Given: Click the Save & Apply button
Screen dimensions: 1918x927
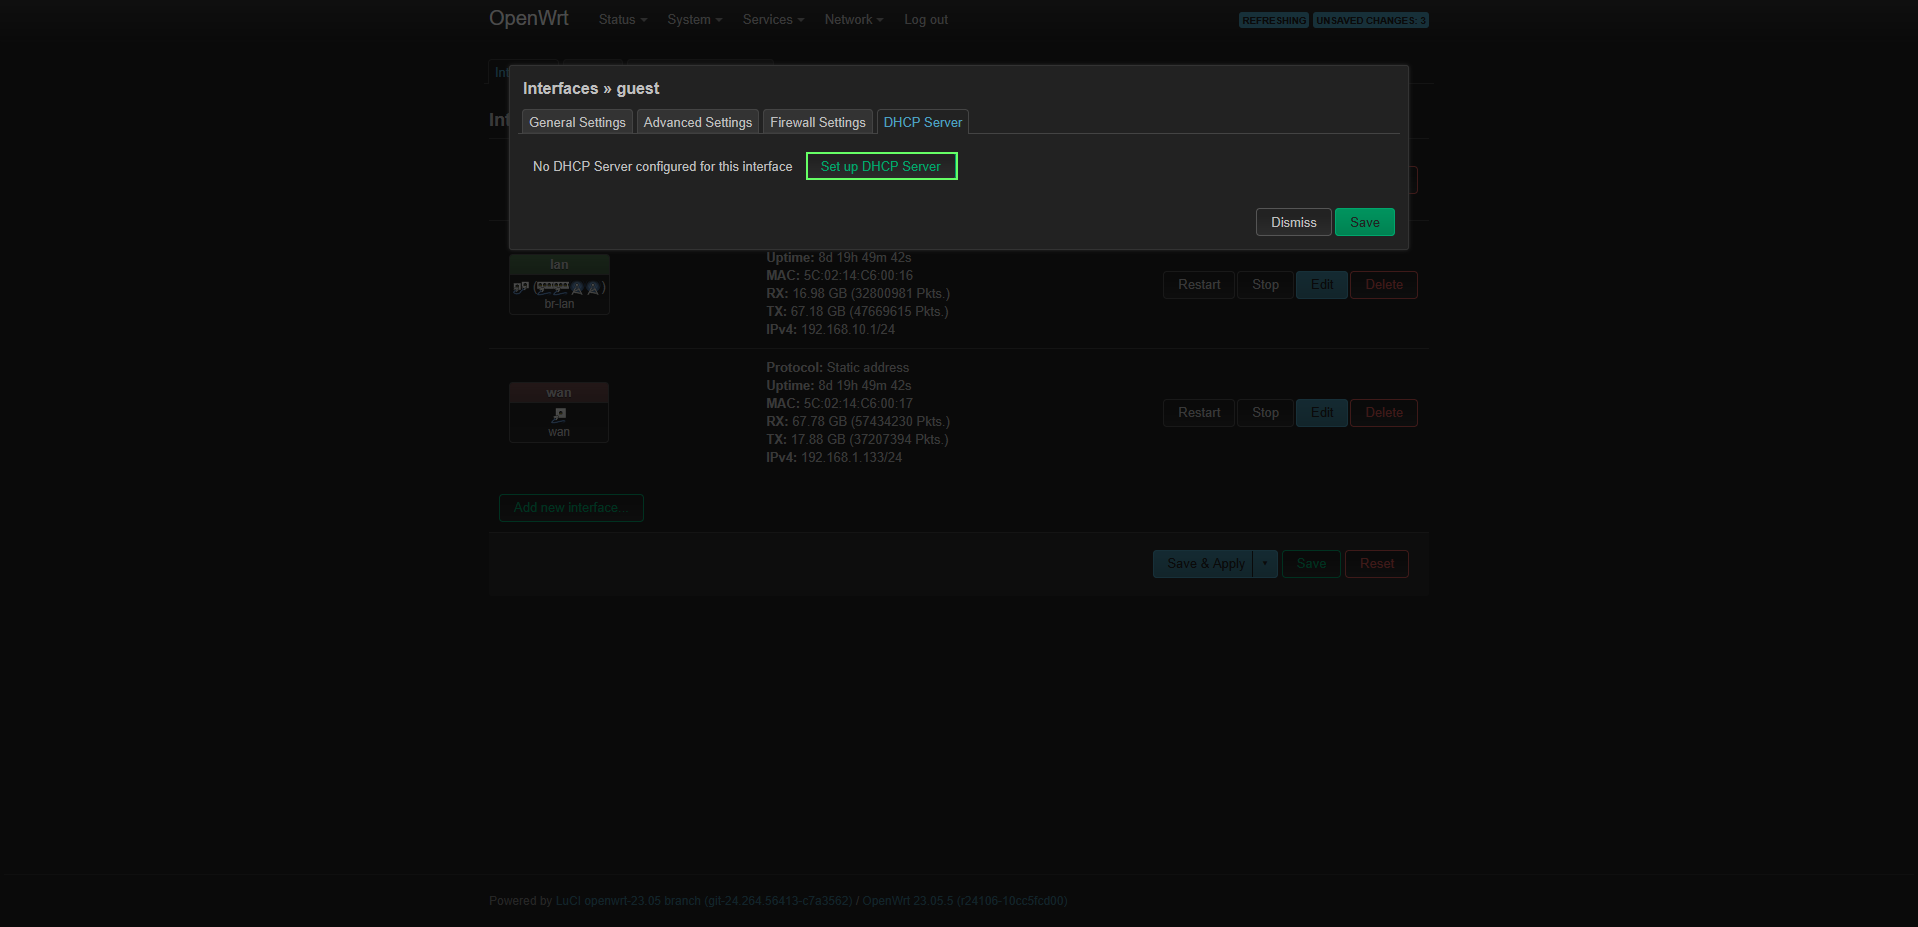Looking at the screenshot, I should pos(1205,564).
